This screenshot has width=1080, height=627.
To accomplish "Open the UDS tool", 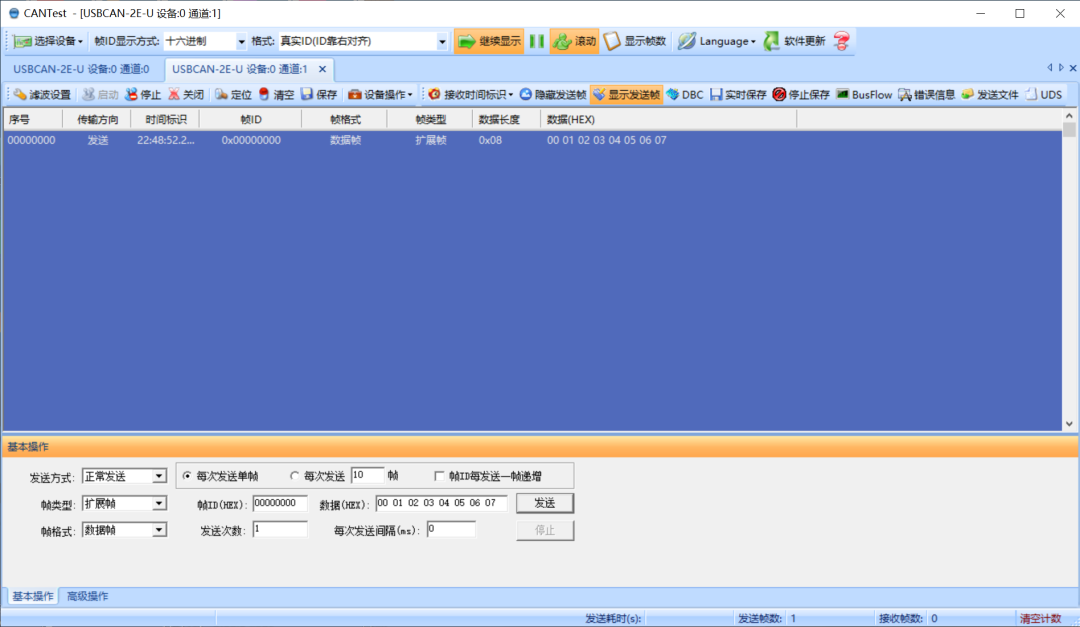I will 1043,94.
